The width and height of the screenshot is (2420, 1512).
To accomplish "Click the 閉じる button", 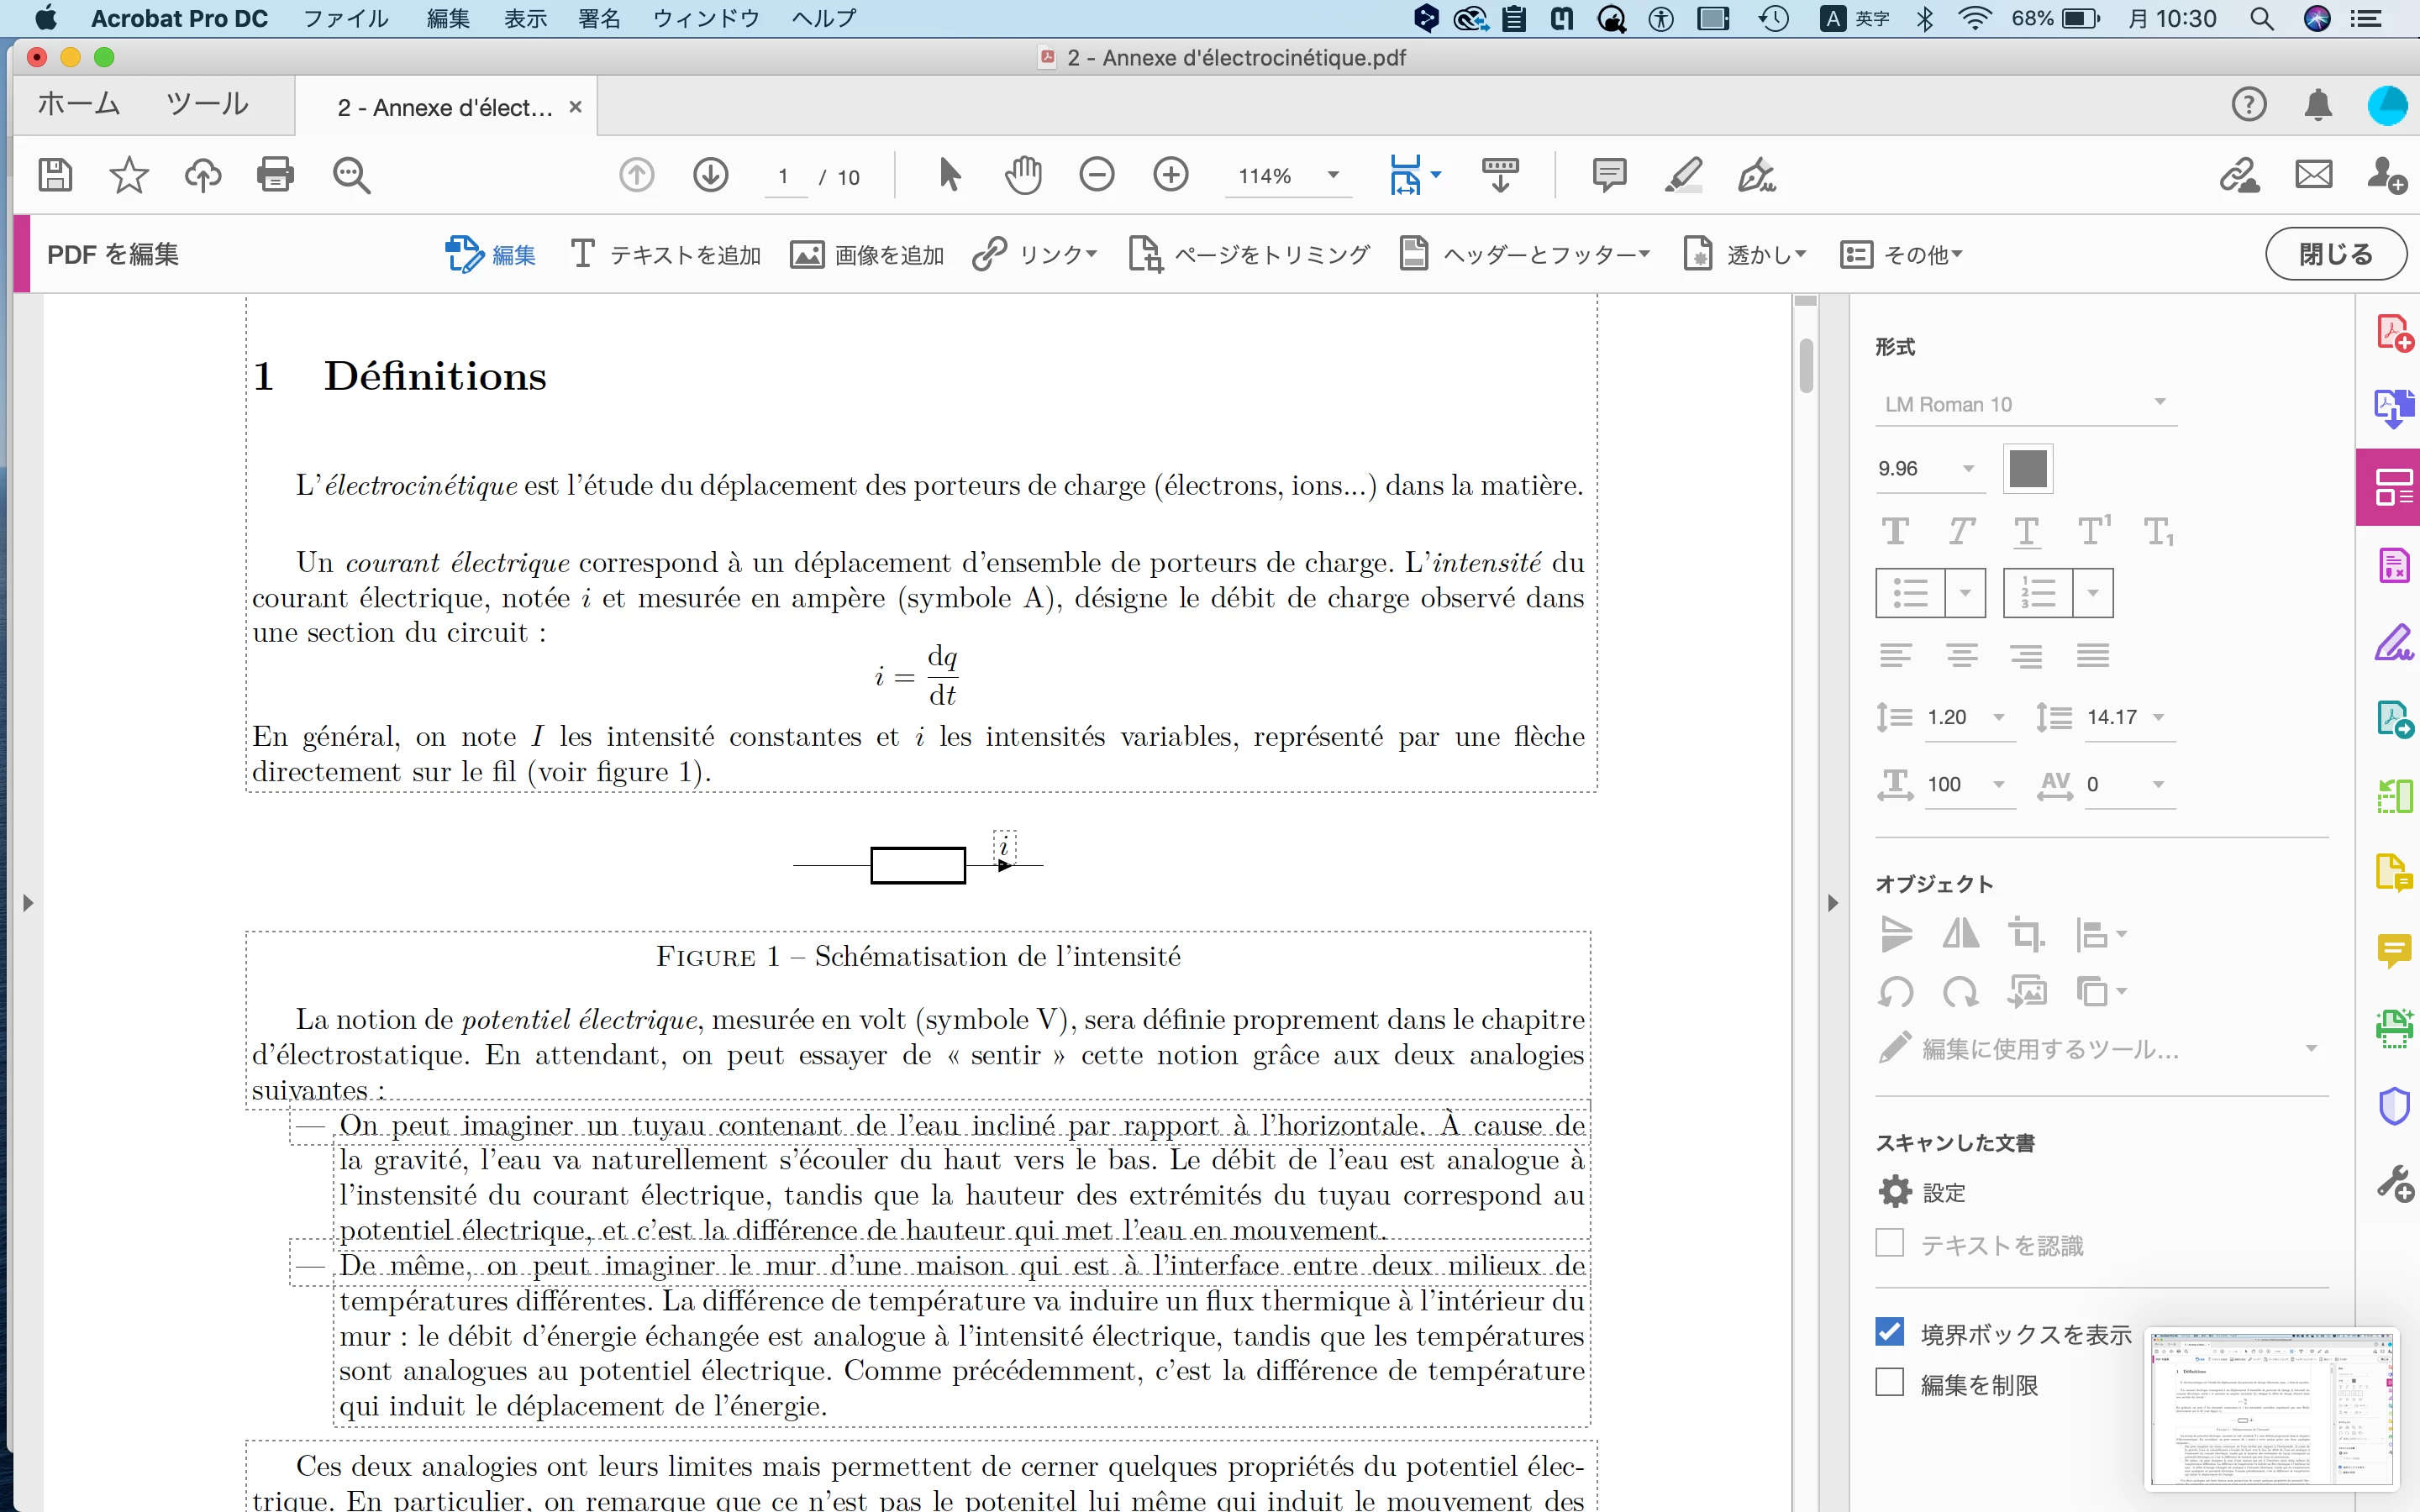I will pos(2334,254).
